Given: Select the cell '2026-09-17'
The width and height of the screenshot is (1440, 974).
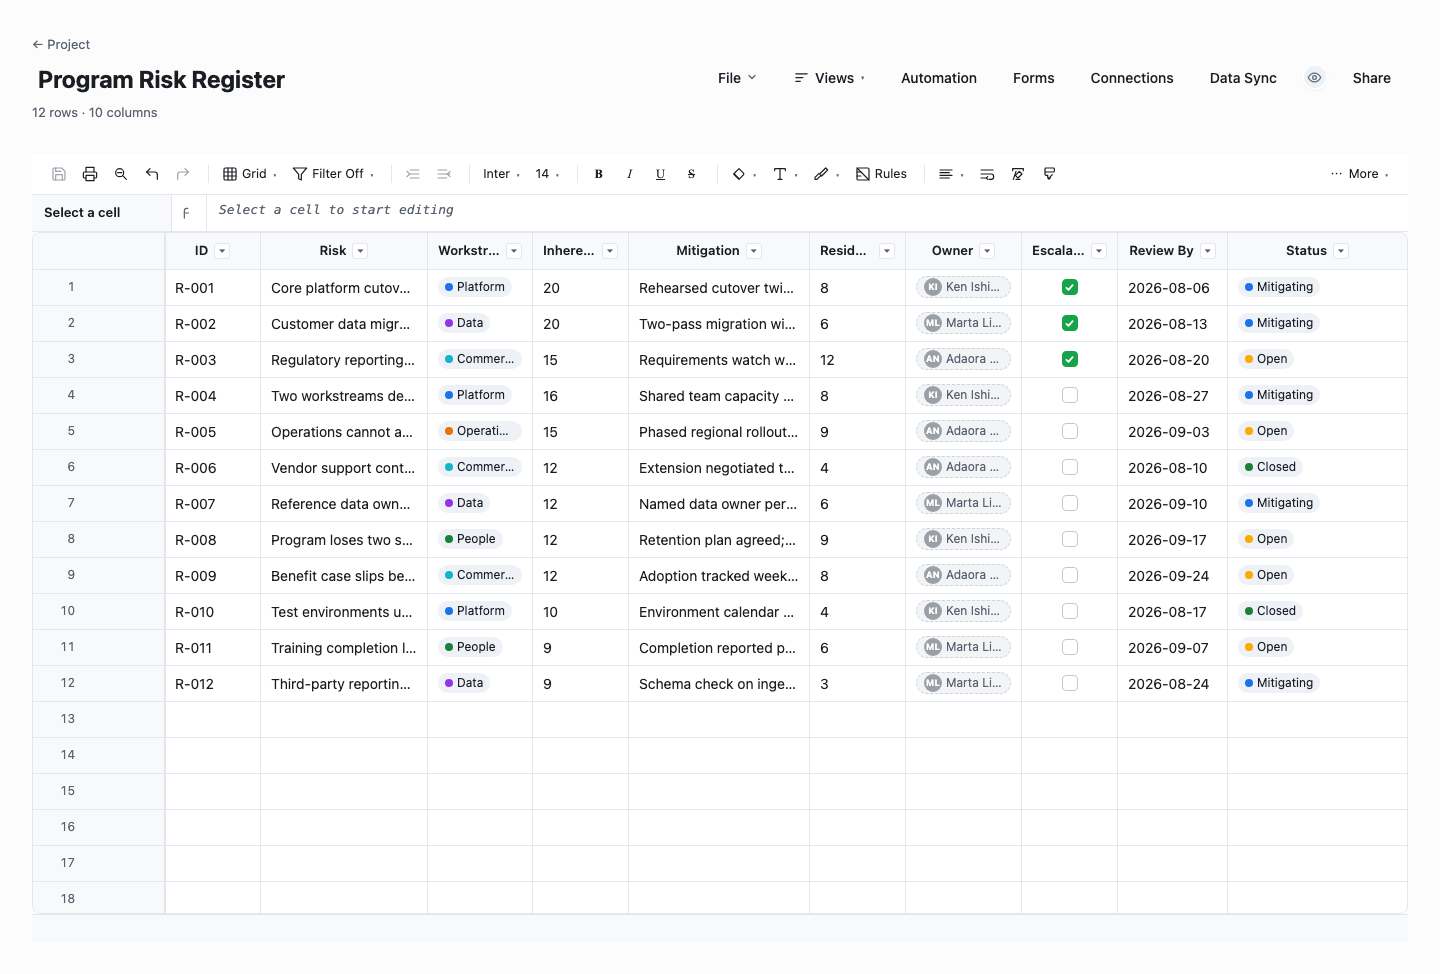Looking at the screenshot, I should [x=1172, y=540].
